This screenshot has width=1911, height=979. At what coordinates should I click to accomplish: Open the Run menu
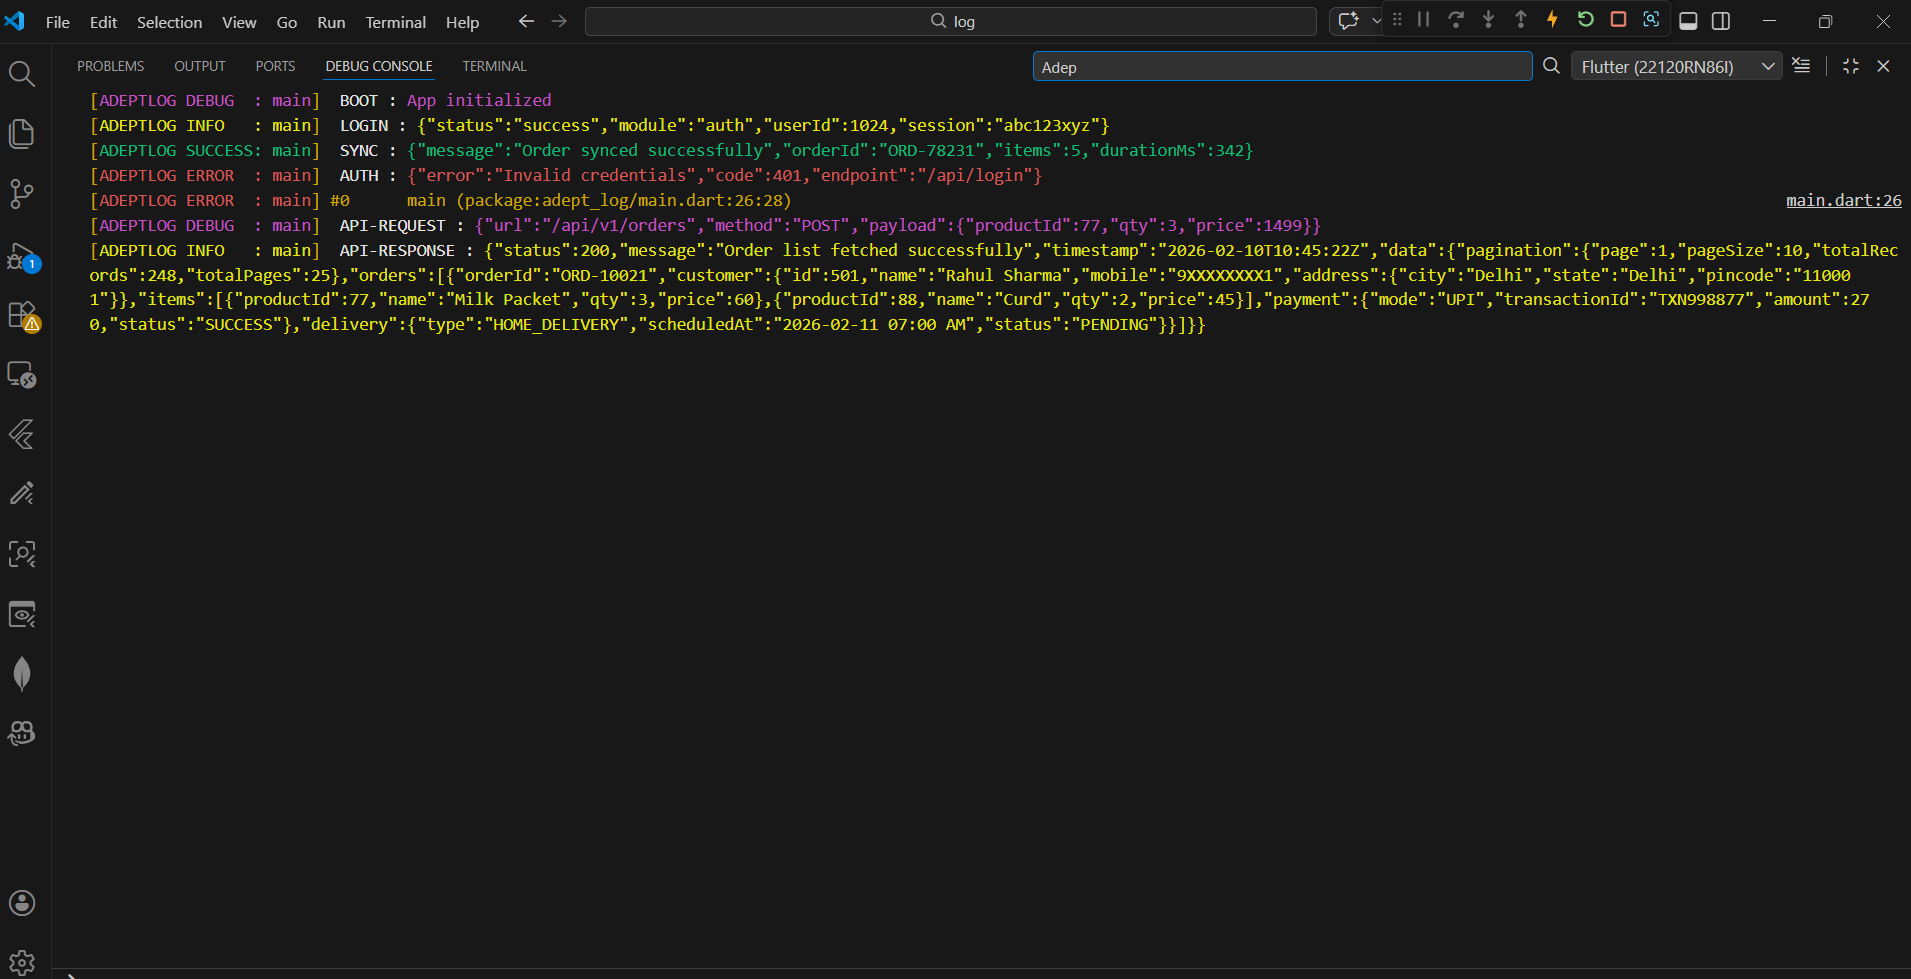pyautogui.click(x=330, y=21)
